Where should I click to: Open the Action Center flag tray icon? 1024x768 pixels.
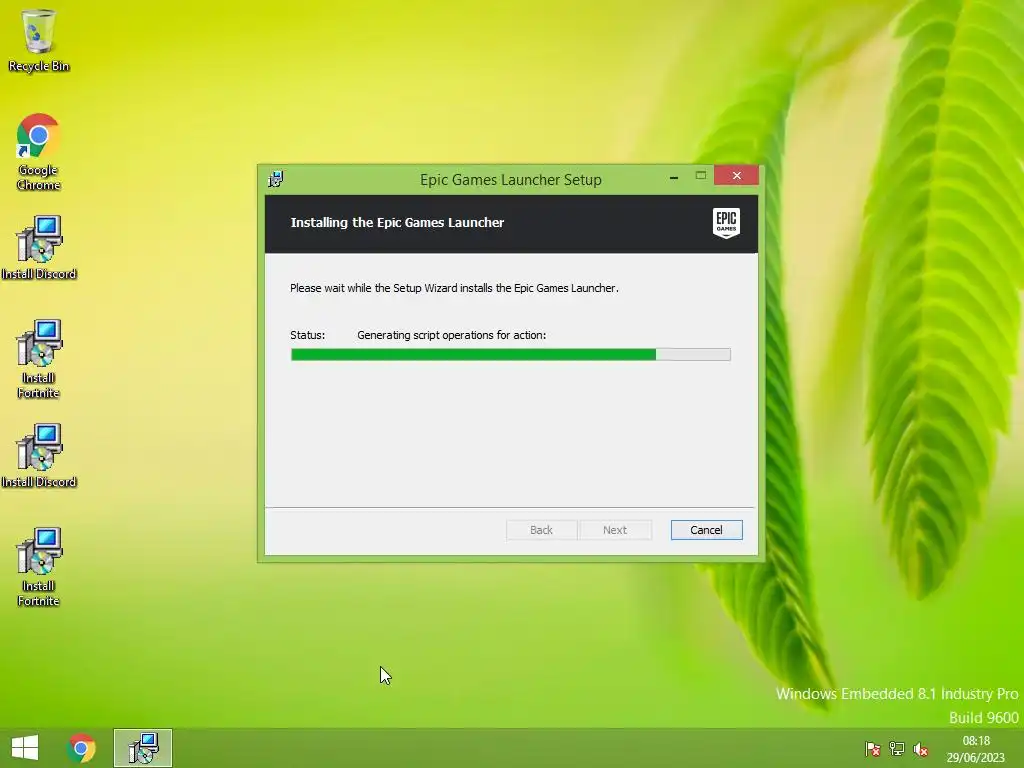[872, 749]
